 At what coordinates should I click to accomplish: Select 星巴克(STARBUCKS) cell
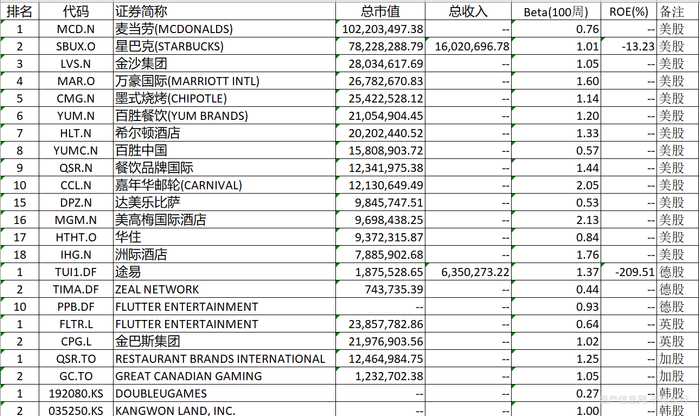click(224, 46)
